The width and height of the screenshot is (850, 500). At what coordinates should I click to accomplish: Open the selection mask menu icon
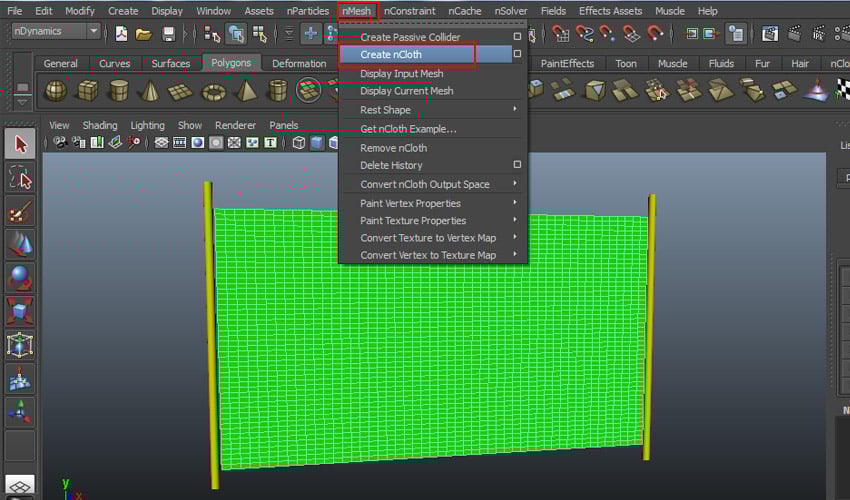(289, 34)
